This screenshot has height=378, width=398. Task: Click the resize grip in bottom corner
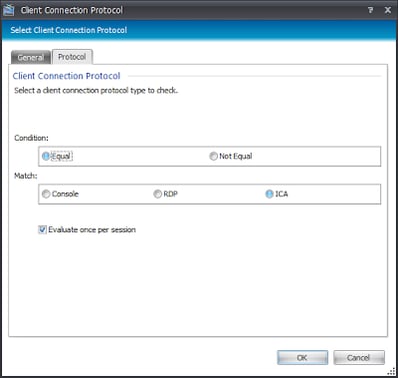[x=391, y=372]
